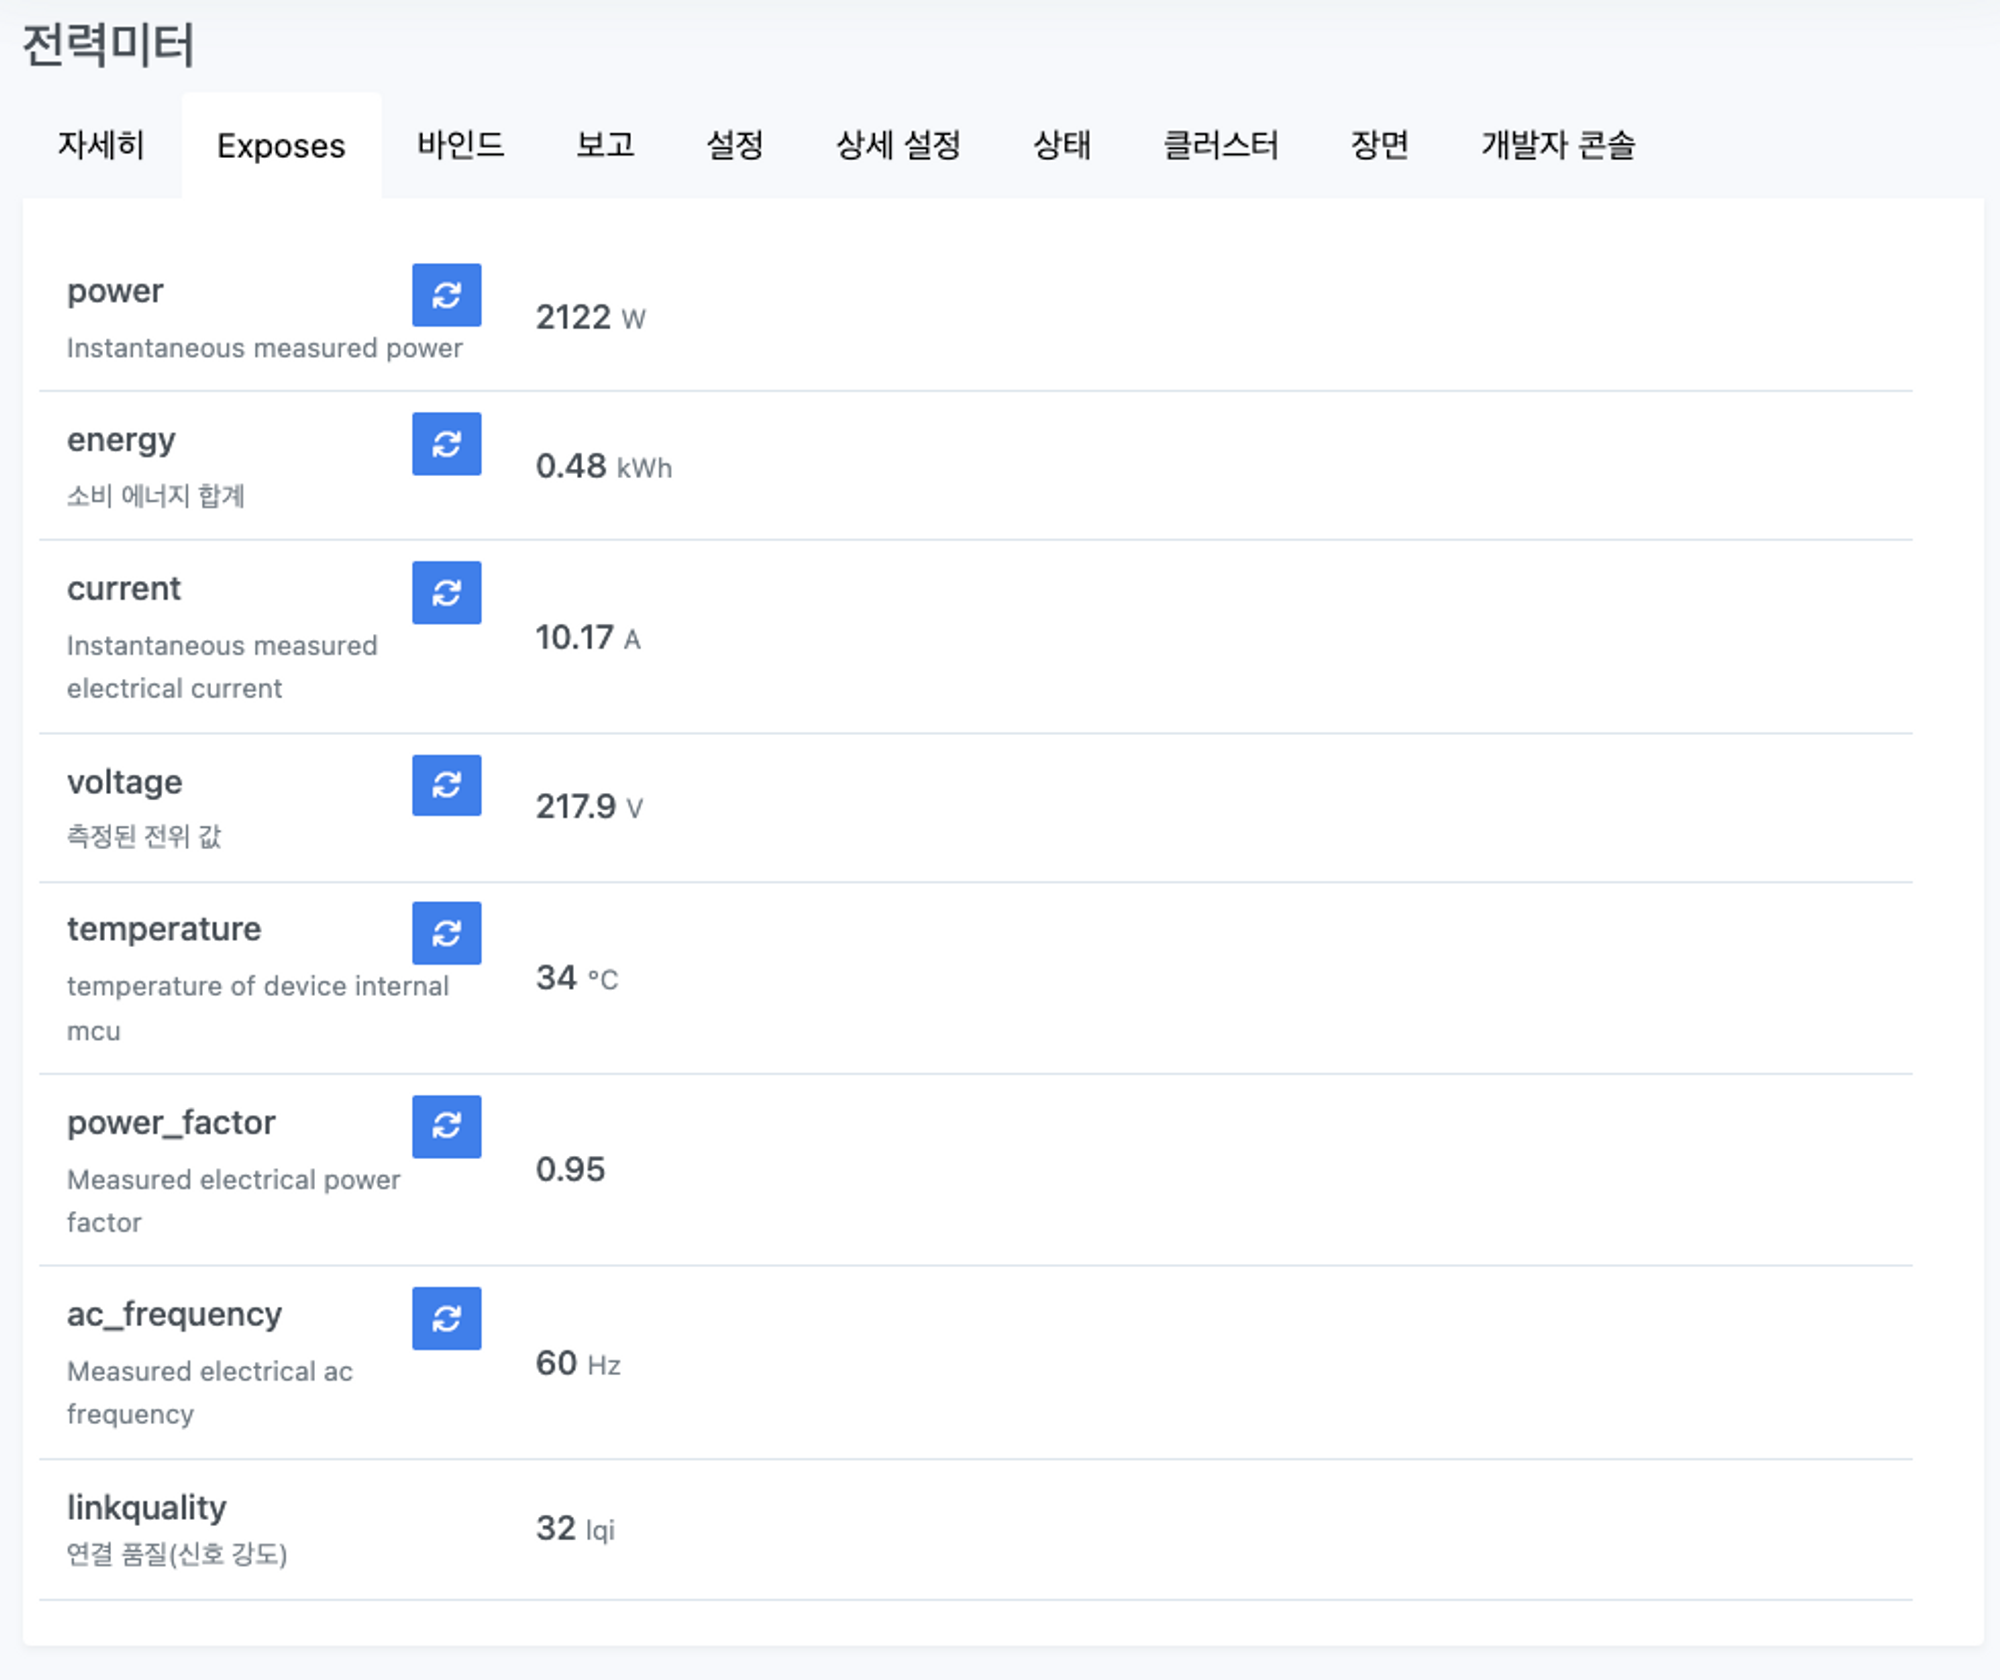Image resolution: width=2000 pixels, height=1680 pixels.
Task: Refresh the temperature reading
Action: 446,933
